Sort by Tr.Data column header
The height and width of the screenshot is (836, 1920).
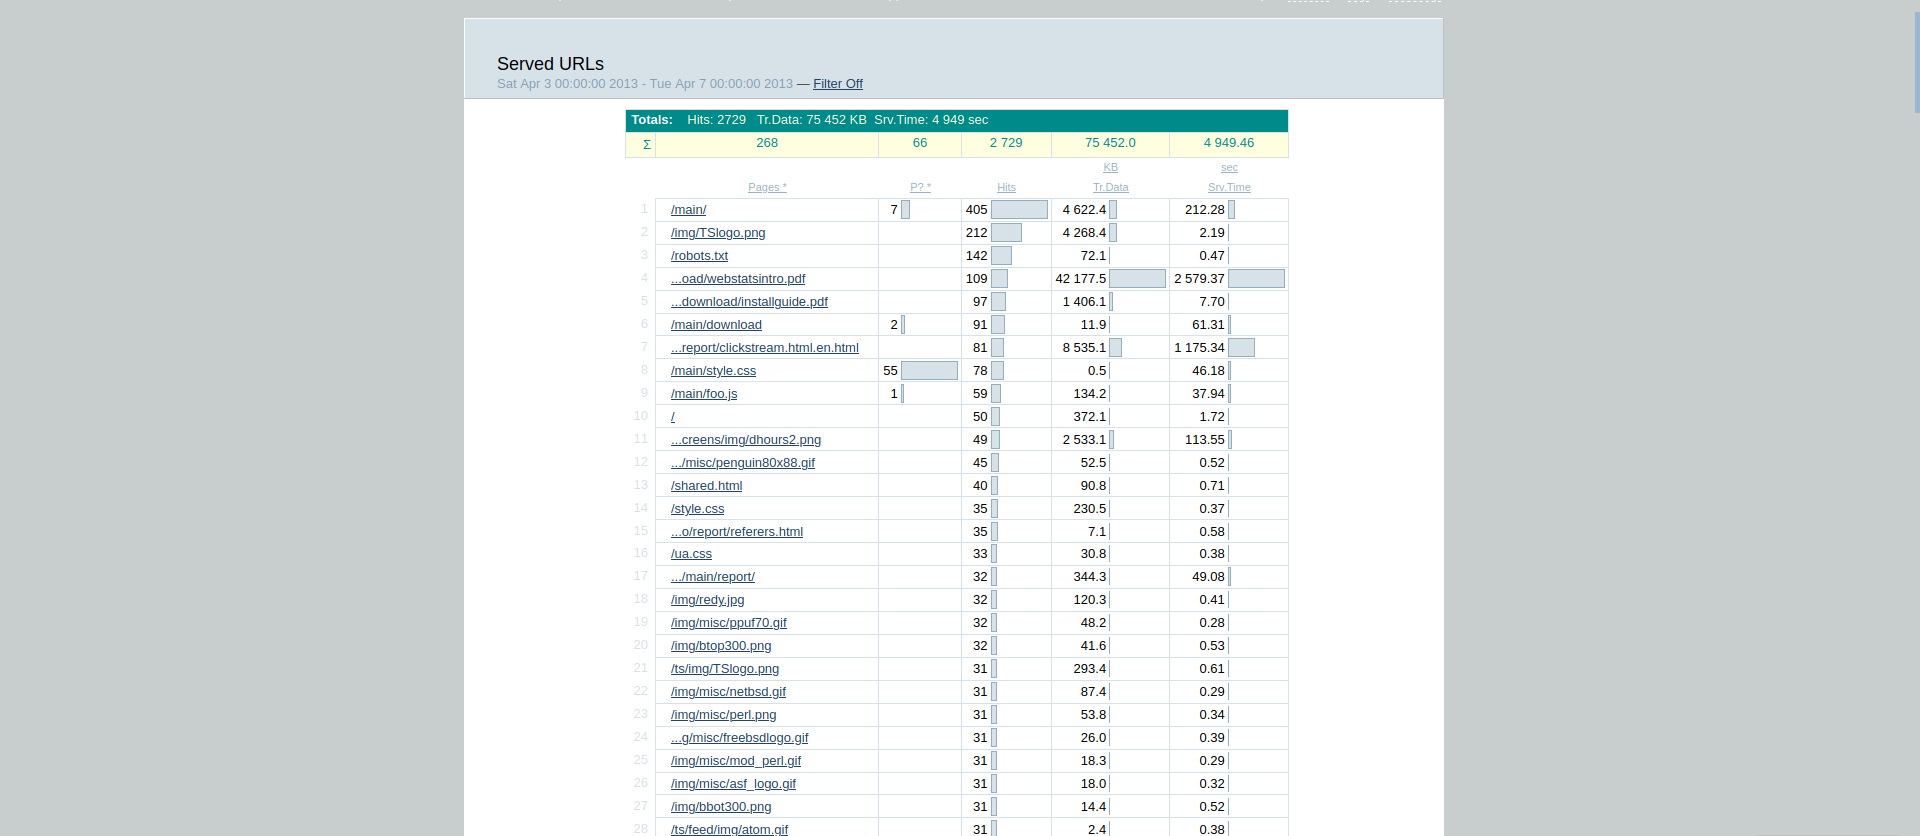pyautogui.click(x=1110, y=187)
